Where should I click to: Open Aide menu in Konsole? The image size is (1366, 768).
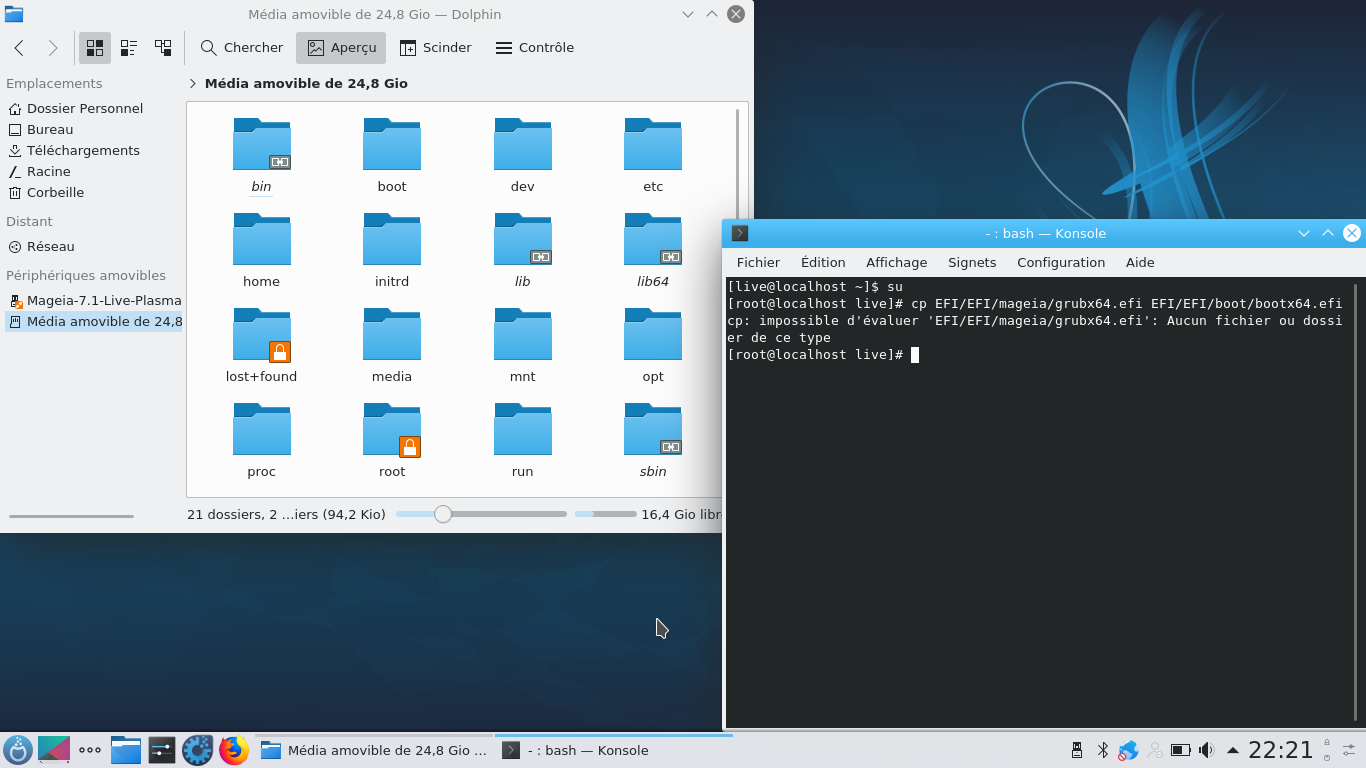1140,262
